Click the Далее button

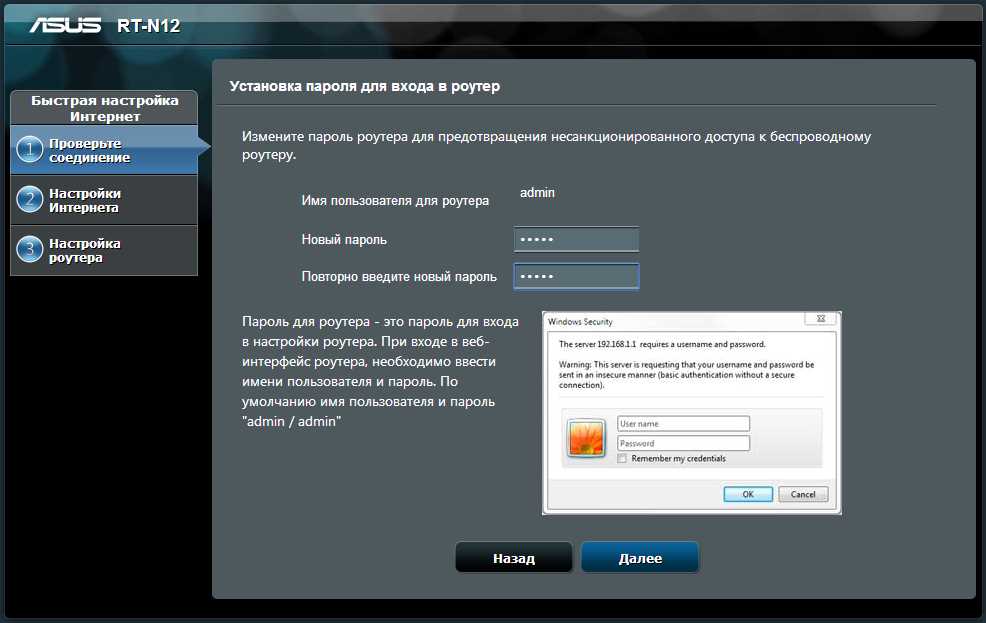pos(640,558)
